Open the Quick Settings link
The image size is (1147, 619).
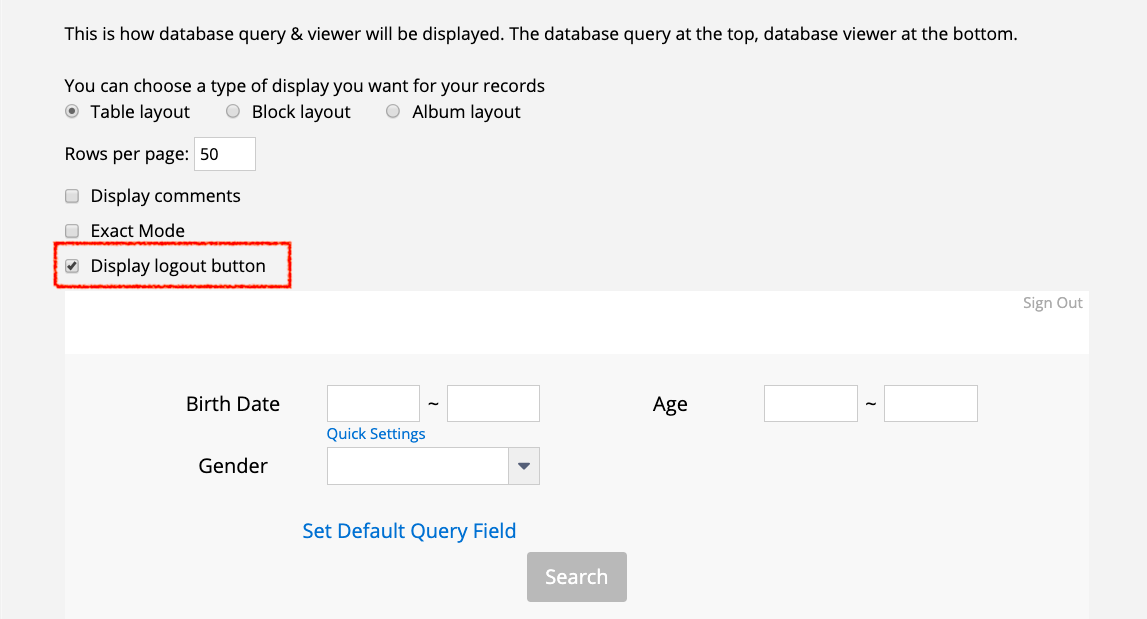pos(375,434)
